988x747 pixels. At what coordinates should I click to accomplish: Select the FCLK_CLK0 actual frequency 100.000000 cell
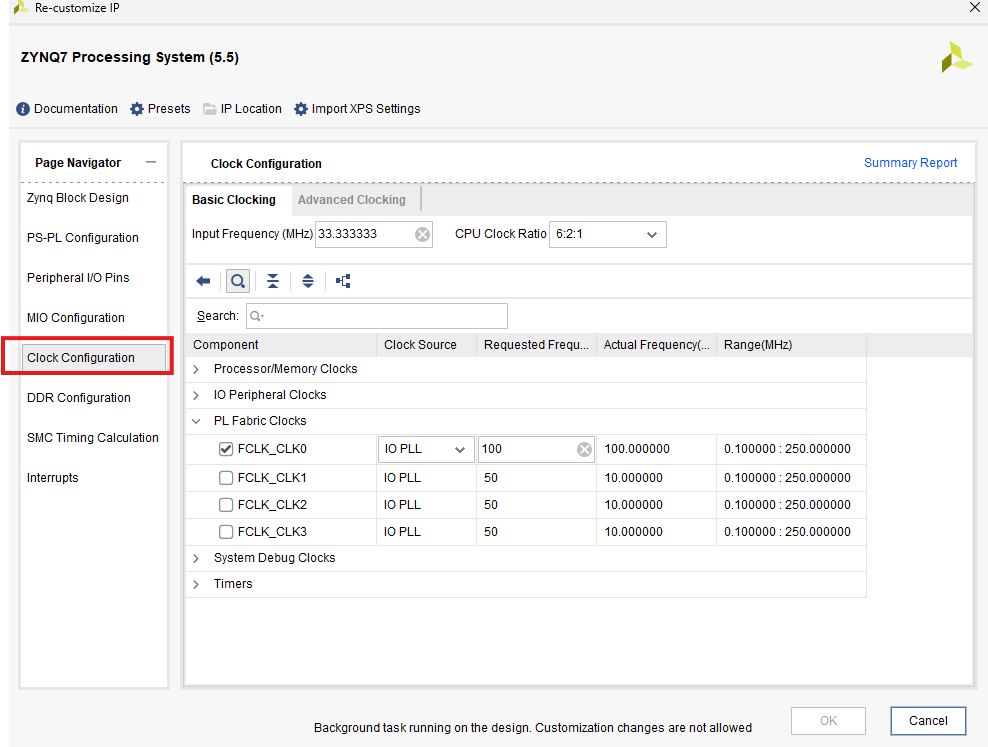tap(657, 449)
